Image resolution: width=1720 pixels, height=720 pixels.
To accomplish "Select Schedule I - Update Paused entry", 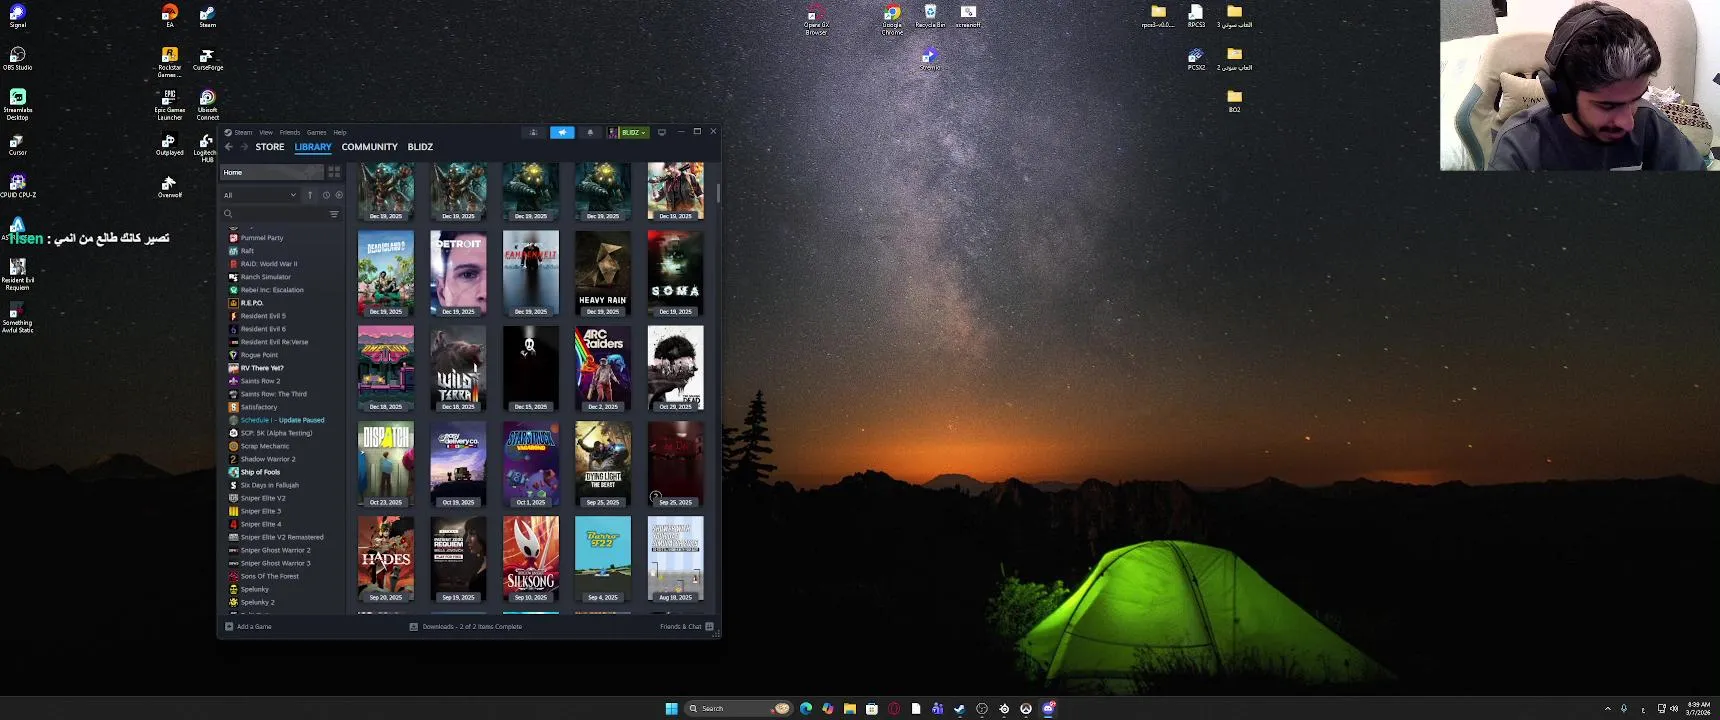I will click(x=284, y=420).
